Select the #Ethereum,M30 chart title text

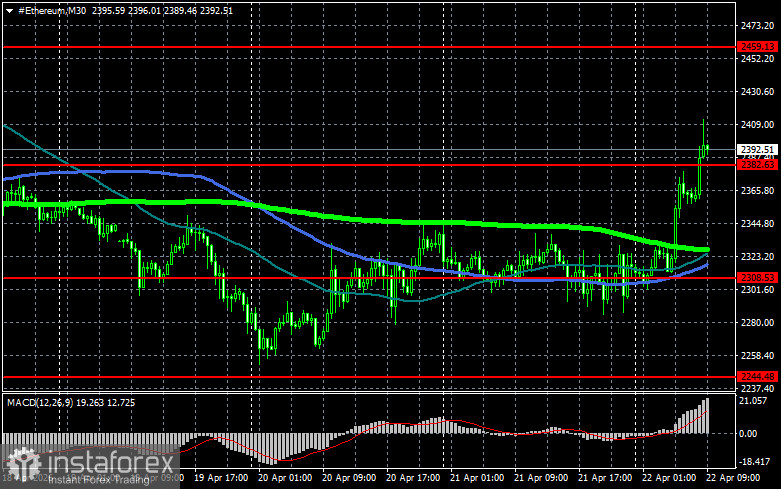point(52,10)
